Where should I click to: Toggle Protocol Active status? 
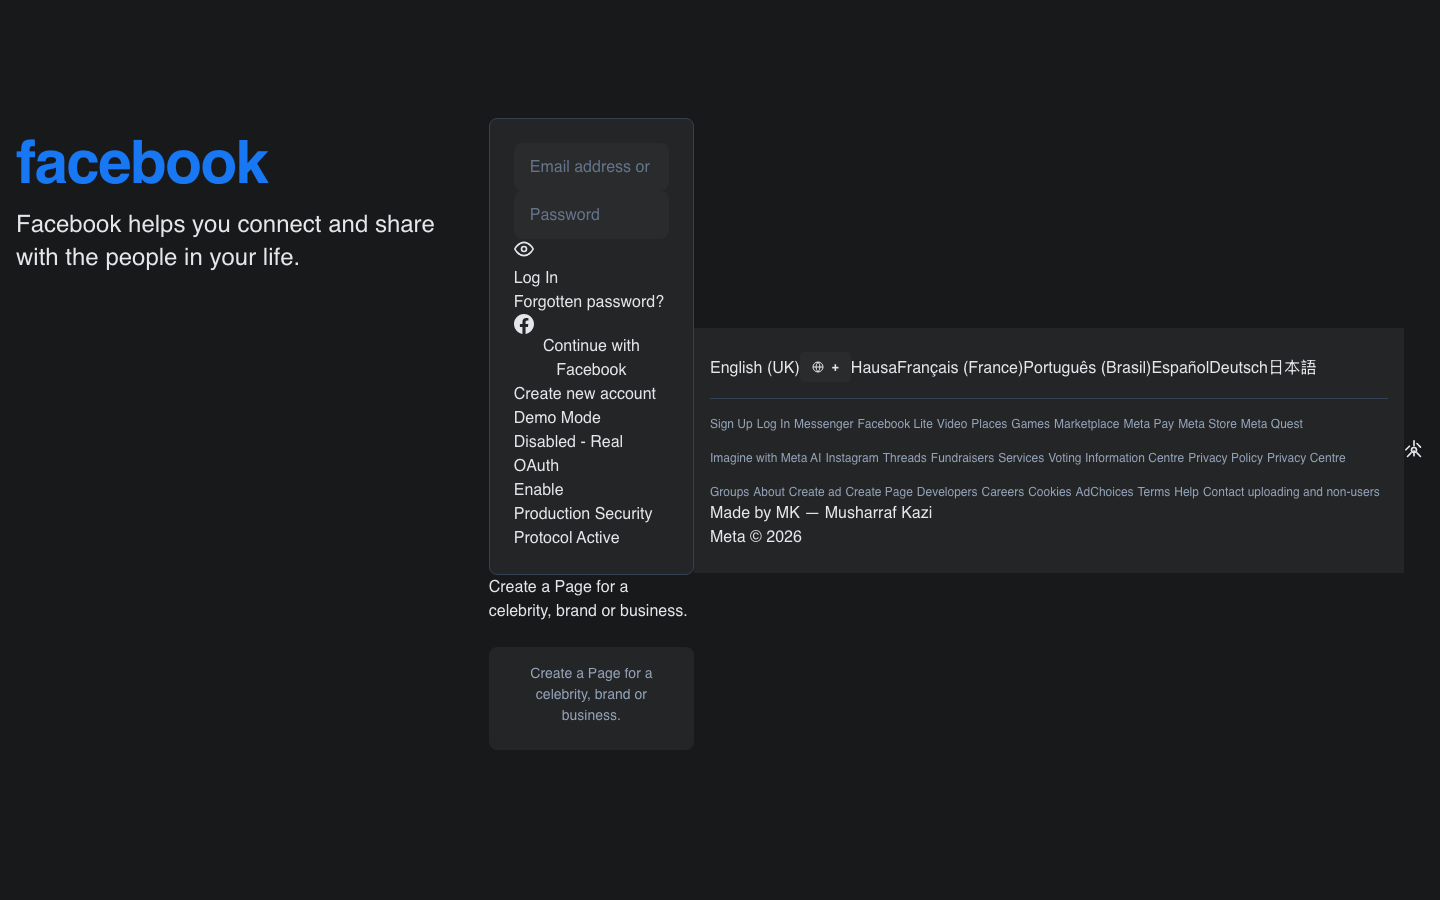566,537
